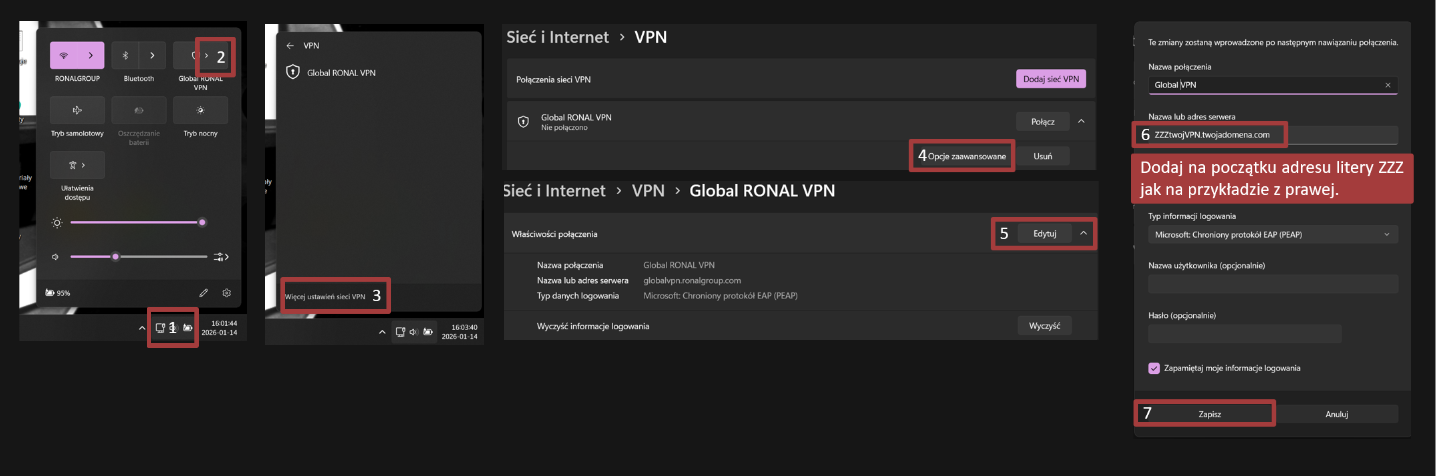The height and width of the screenshot is (476, 1436).
Task: Click Edytuj connection properties
Action: point(1044,232)
